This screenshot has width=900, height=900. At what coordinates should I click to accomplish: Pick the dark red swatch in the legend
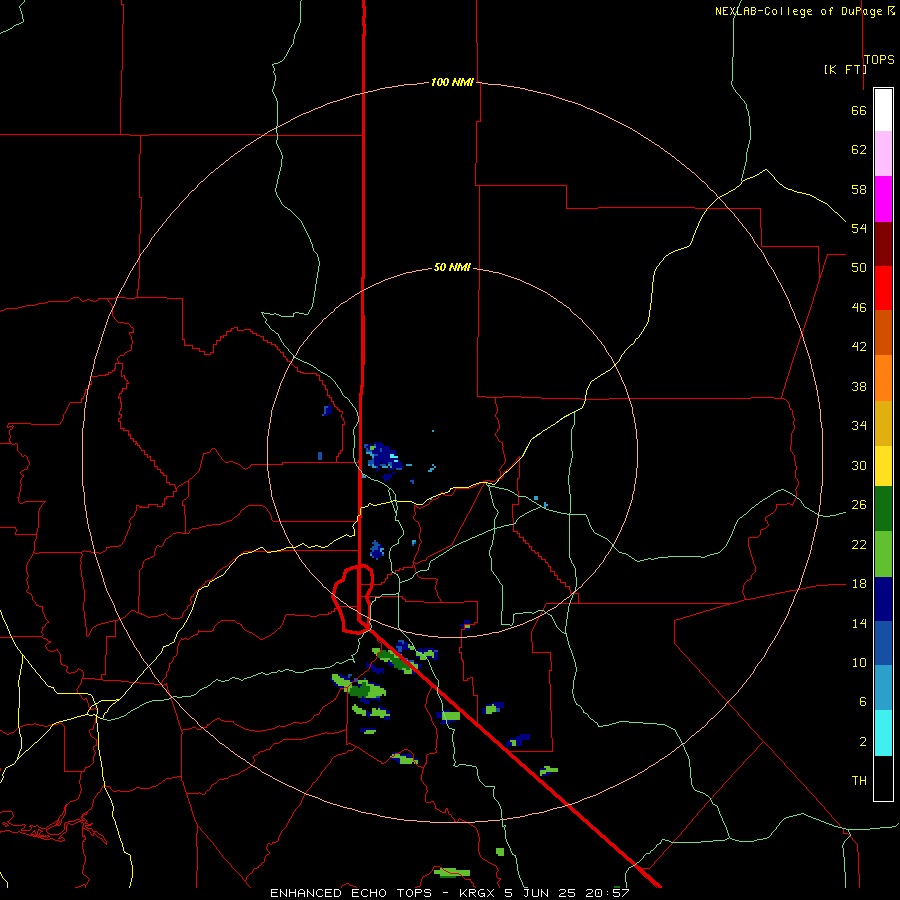[x=883, y=244]
